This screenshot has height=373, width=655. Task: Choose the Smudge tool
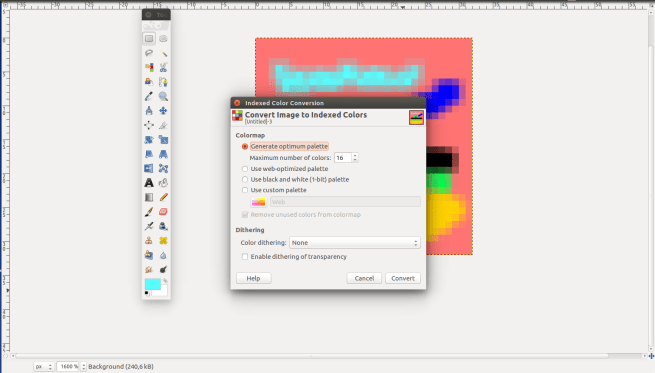click(x=149, y=269)
